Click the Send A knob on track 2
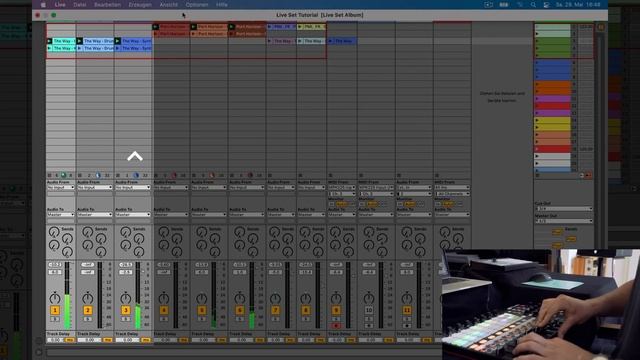The width and height of the screenshot is (640, 360). coord(87,232)
